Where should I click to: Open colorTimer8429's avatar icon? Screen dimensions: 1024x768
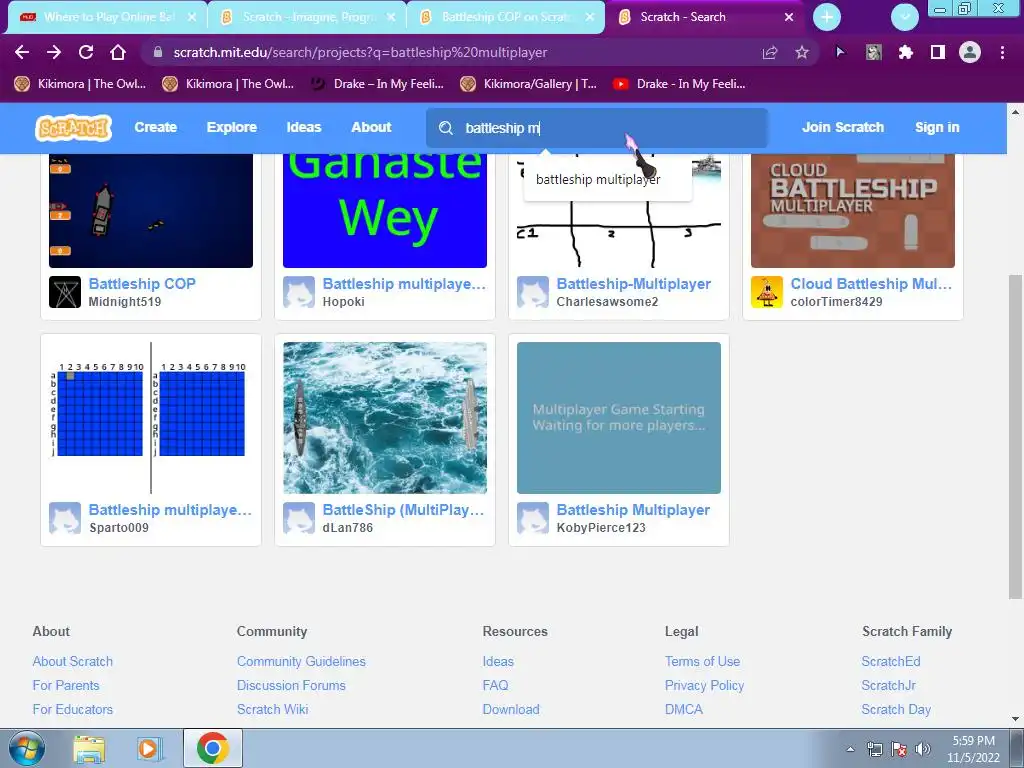coord(767,292)
